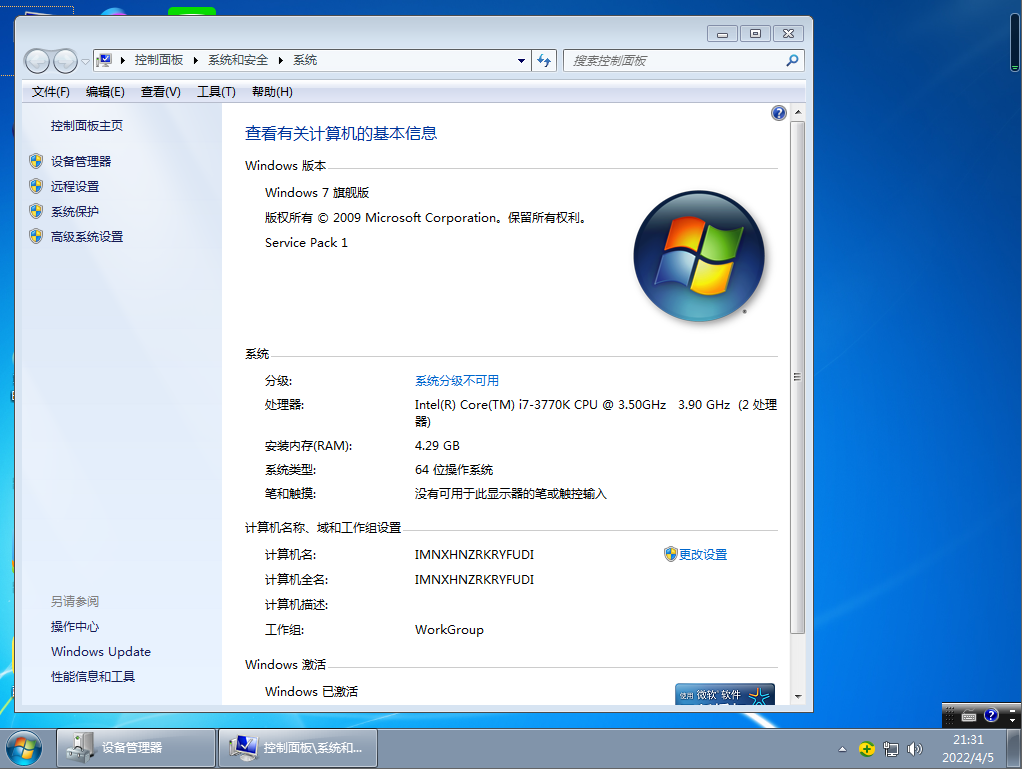The height and width of the screenshot is (769, 1022).
Task: Open the Windows Update link
Action: (100, 652)
